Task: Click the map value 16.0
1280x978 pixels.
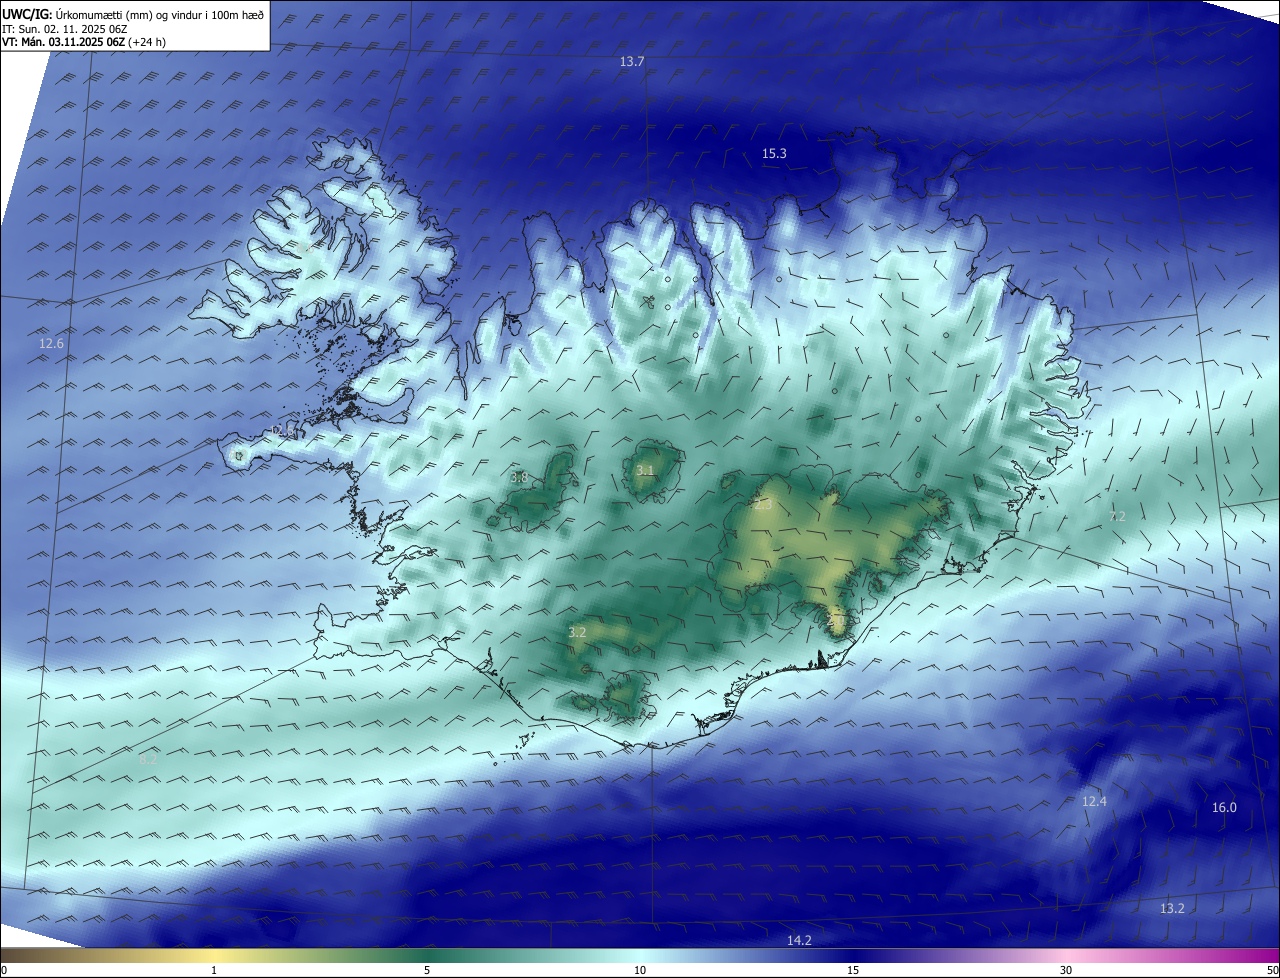Action: (x=1224, y=808)
